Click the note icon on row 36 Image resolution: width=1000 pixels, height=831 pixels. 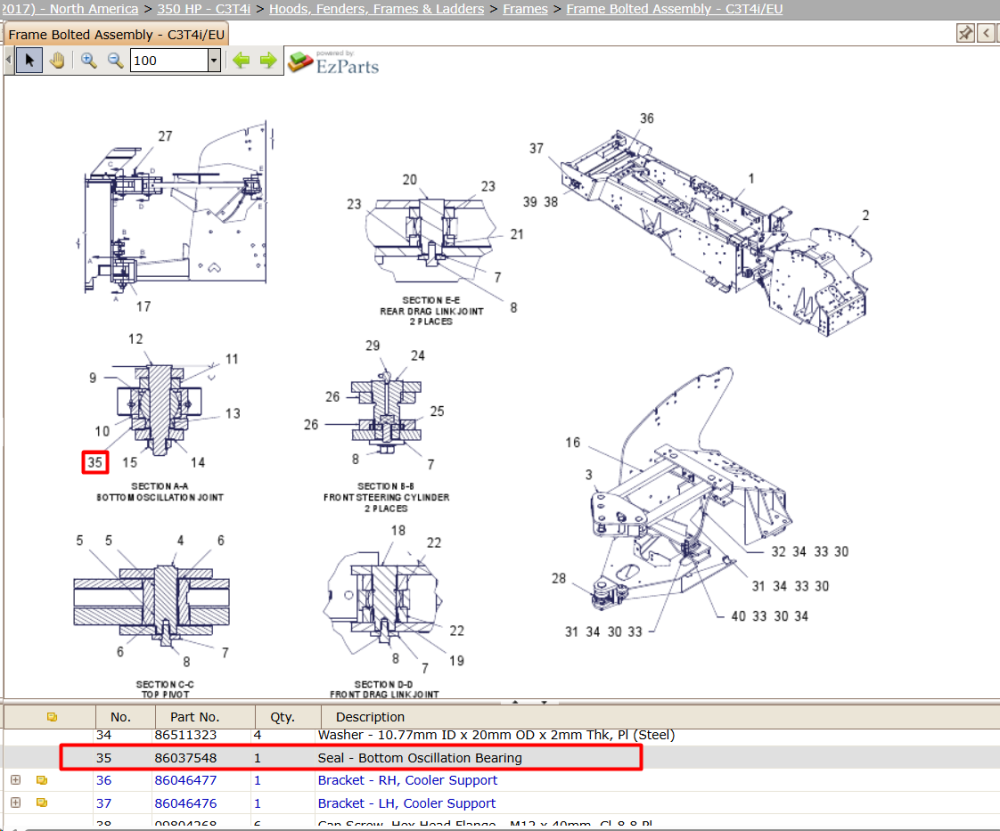[x=41, y=780]
